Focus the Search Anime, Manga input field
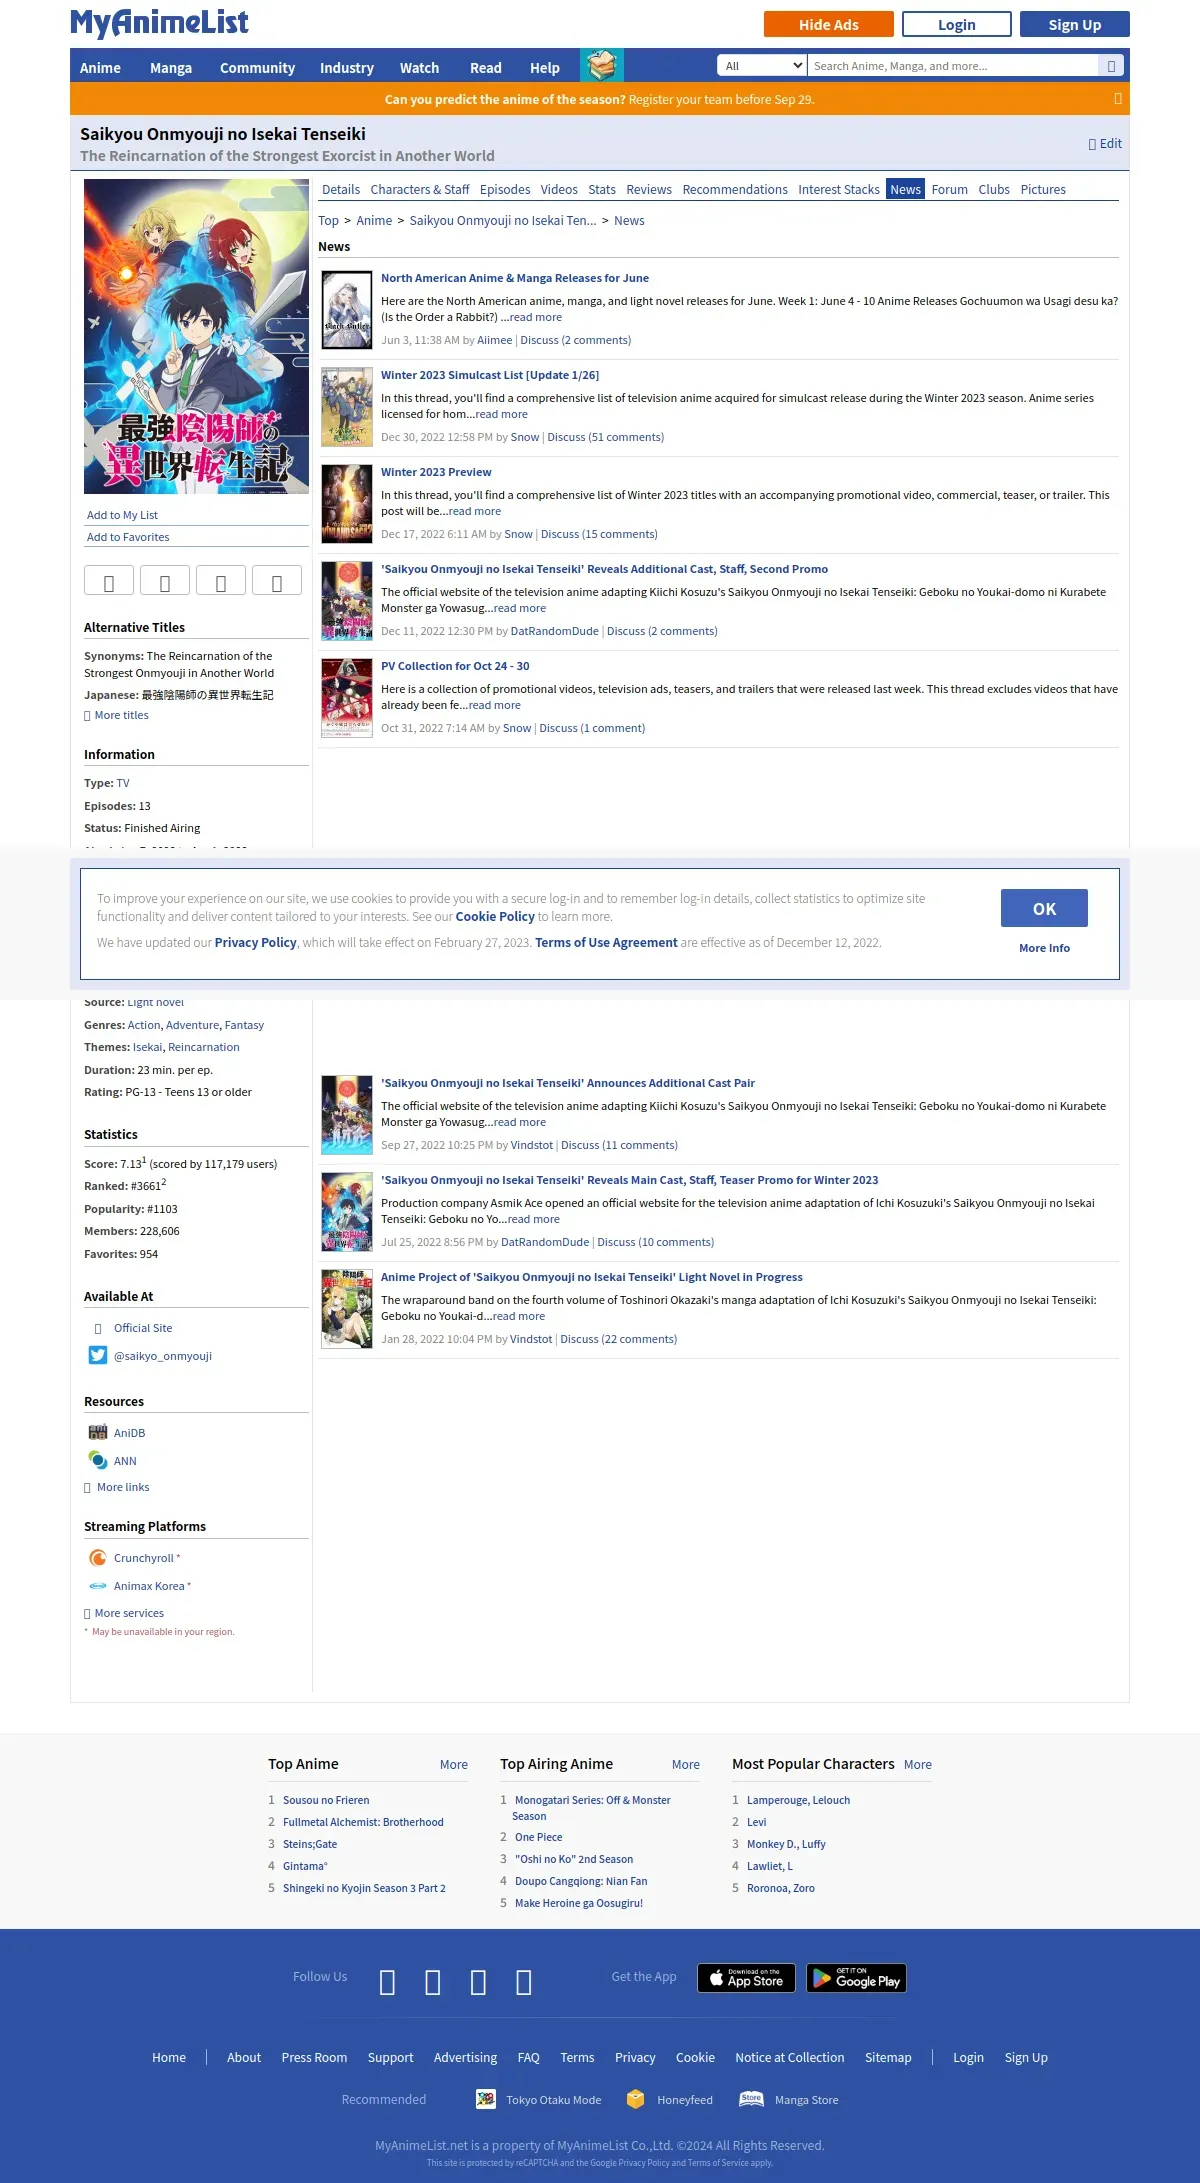 952,66
